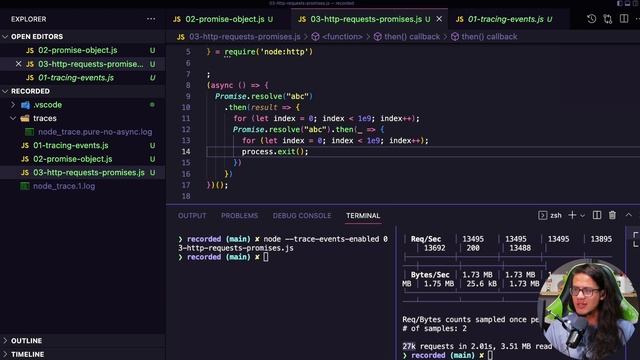Open Explorer views and more actions ellipsis

click(x=151, y=19)
